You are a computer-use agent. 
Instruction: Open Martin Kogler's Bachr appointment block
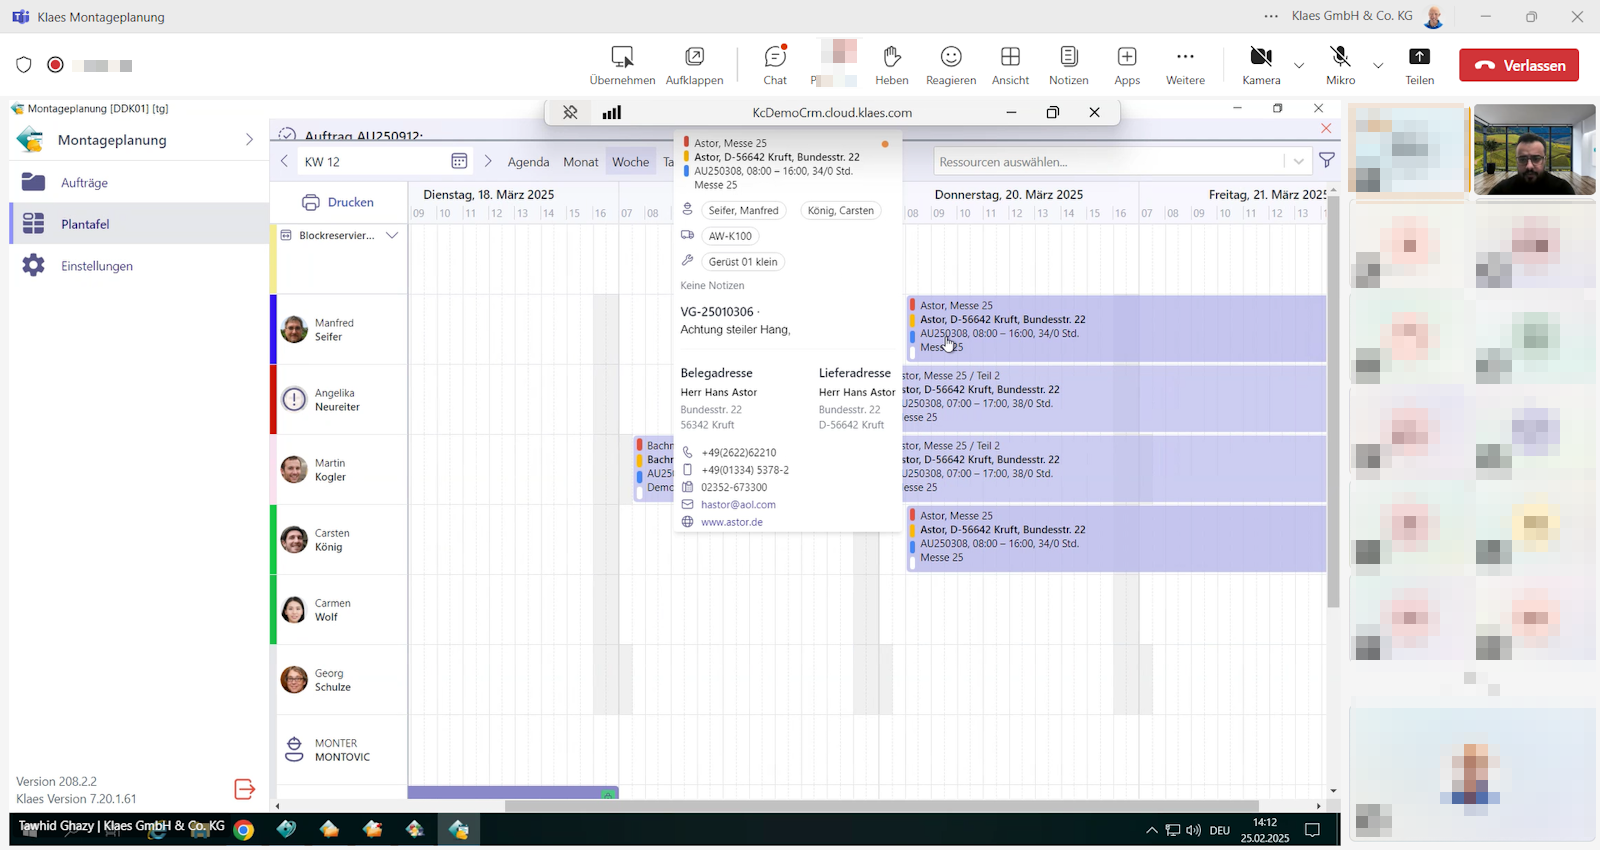(654, 468)
